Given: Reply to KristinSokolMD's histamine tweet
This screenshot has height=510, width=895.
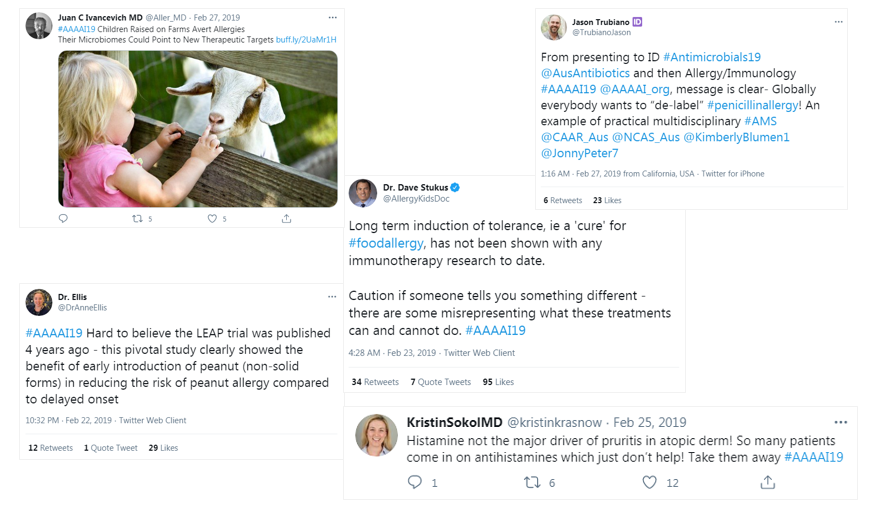Looking at the screenshot, I should coord(415,482).
